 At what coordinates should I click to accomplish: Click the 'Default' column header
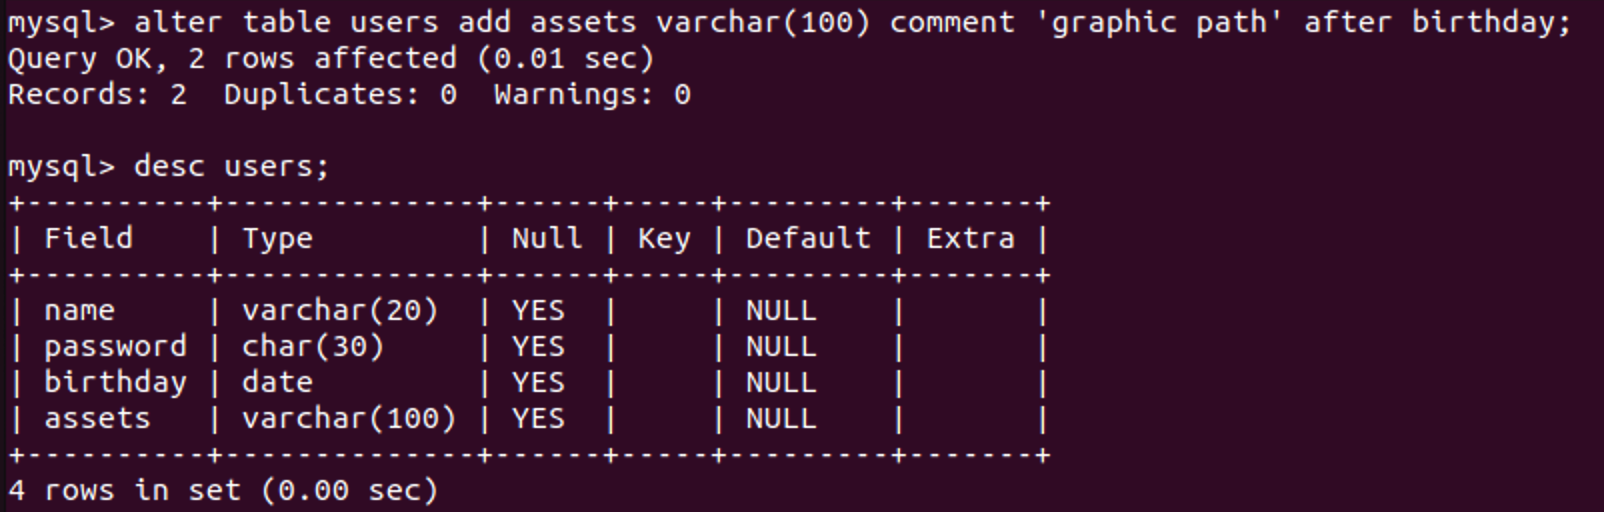click(808, 238)
